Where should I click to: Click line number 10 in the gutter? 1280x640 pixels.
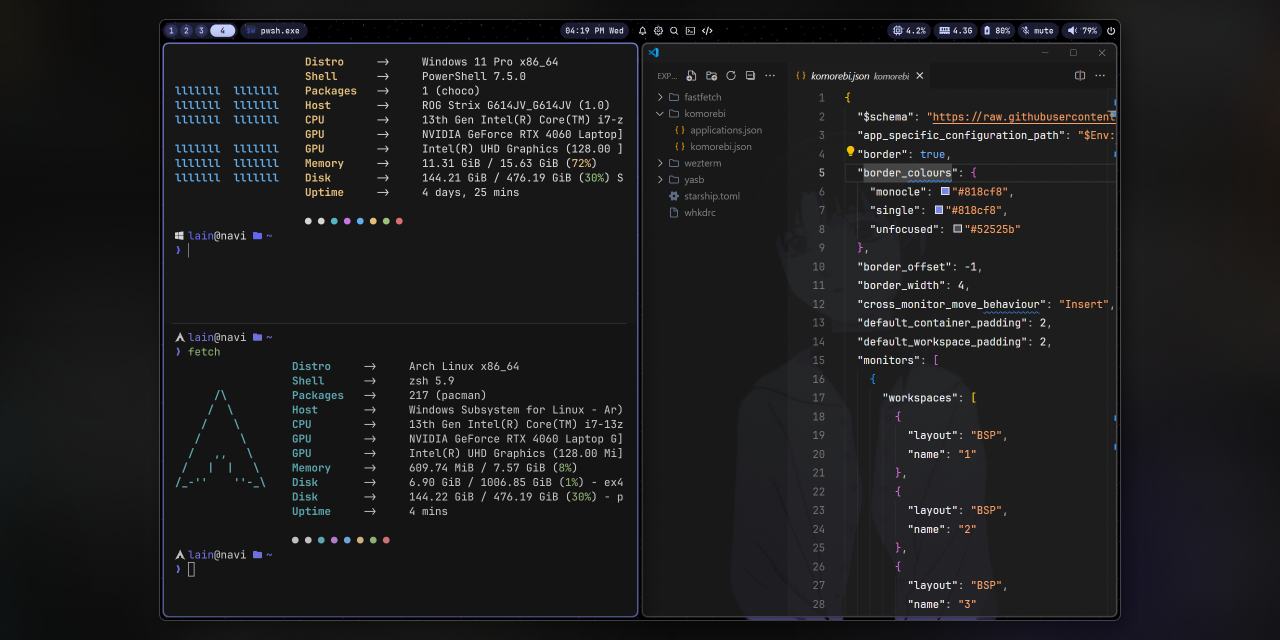[x=819, y=267]
